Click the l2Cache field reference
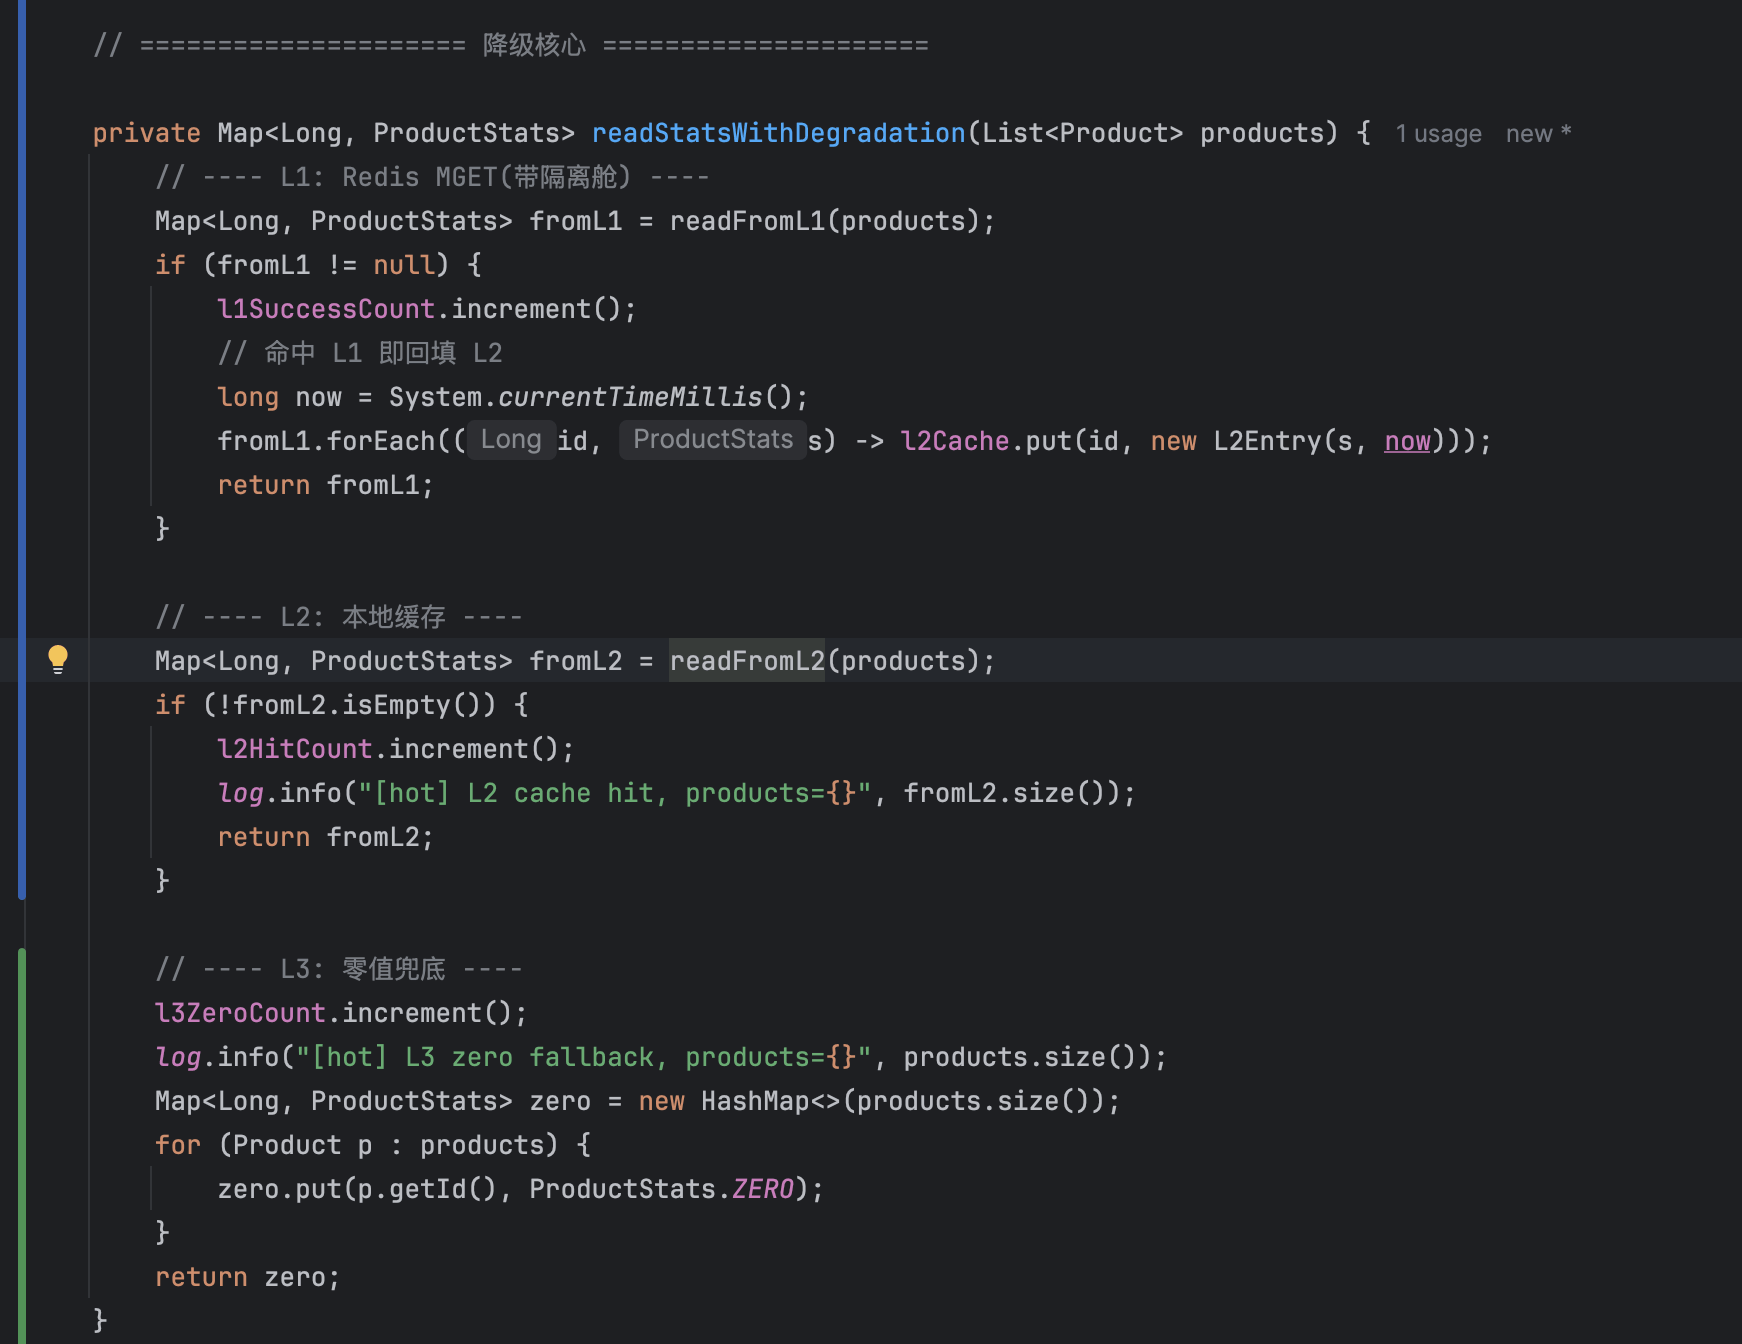1742x1344 pixels. tap(955, 441)
